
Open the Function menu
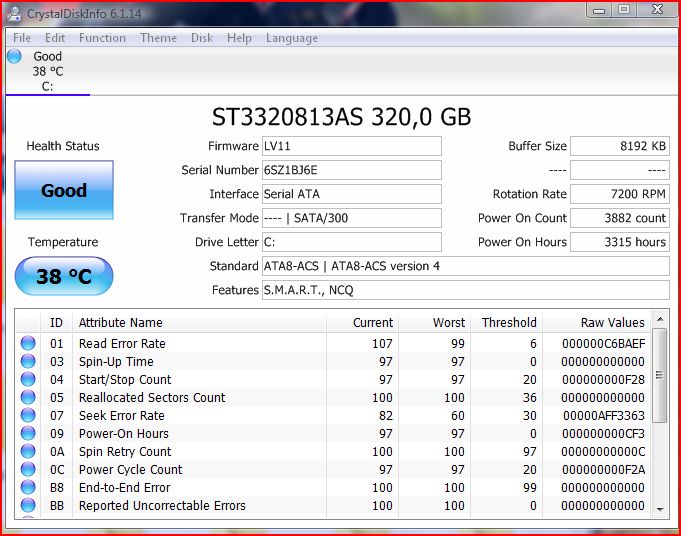[102, 38]
